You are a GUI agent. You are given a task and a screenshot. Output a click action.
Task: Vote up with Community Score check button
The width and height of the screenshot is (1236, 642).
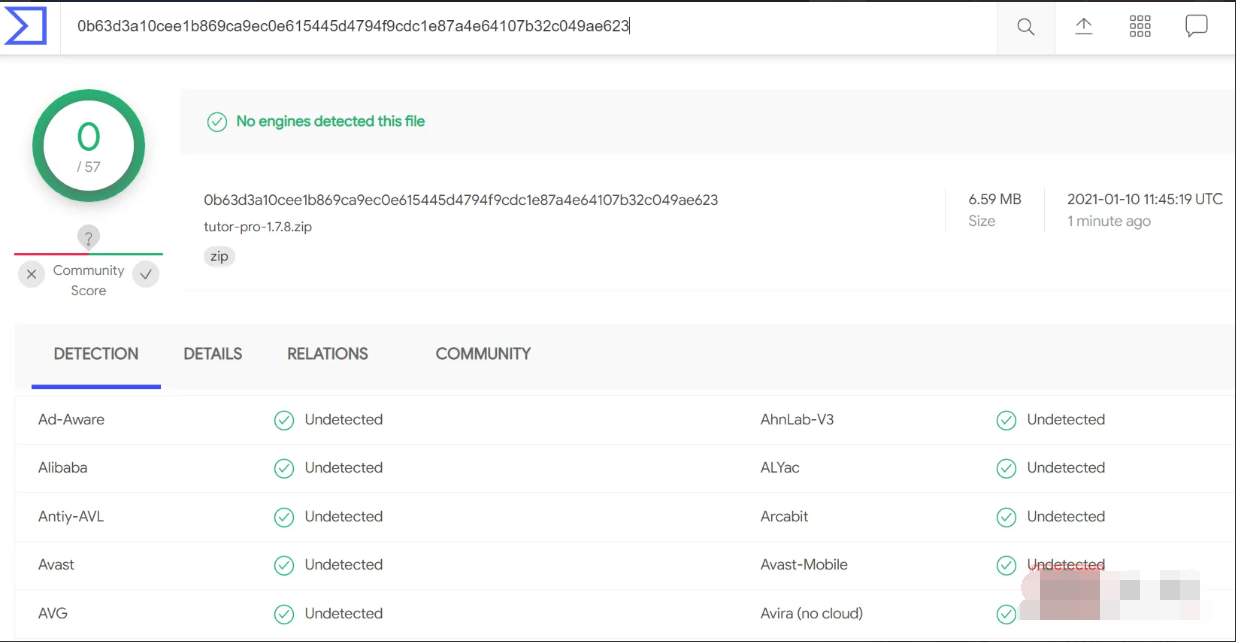point(146,274)
